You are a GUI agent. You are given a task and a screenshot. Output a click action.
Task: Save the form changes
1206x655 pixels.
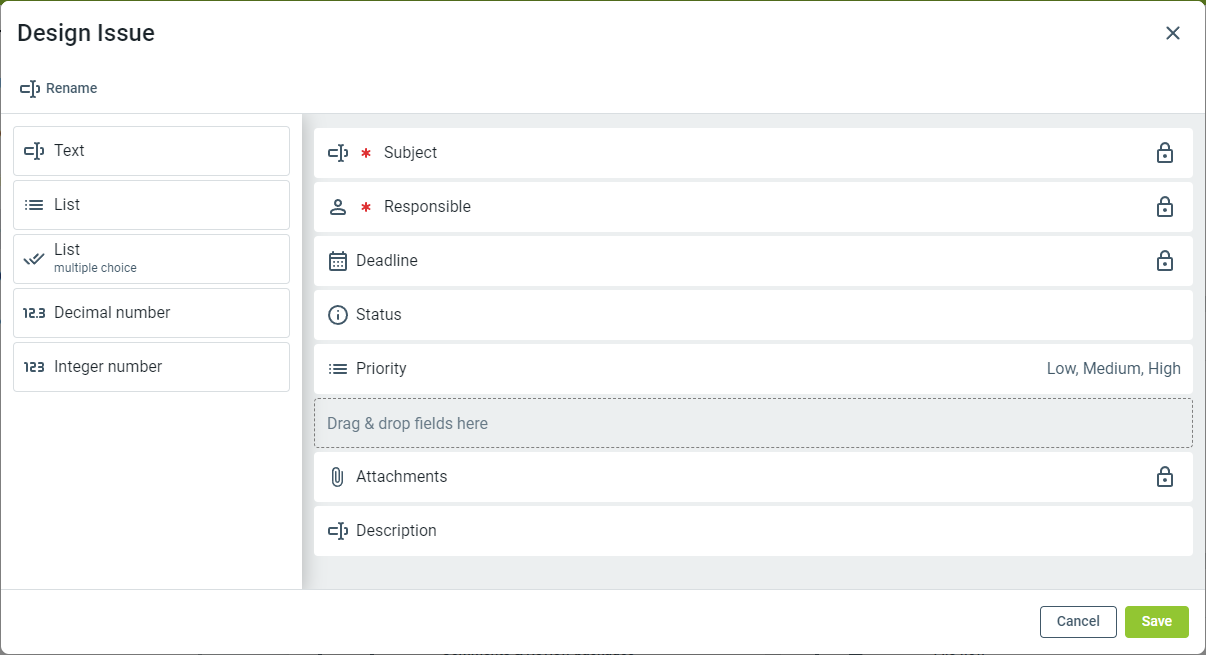click(1156, 621)
